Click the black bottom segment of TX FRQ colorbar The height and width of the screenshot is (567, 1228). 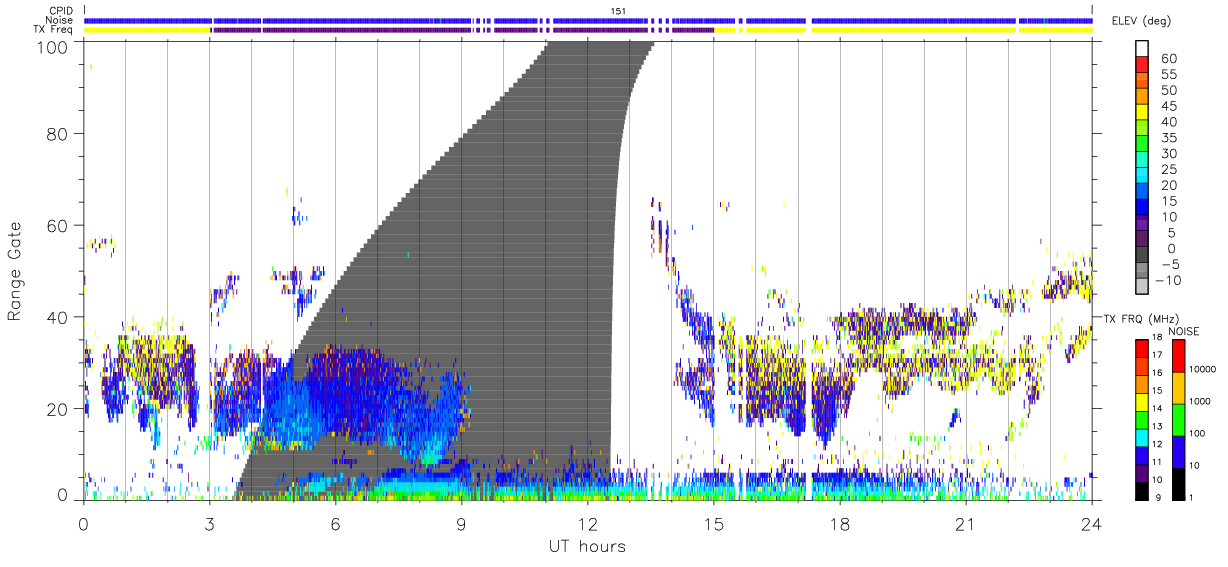[x=1140, y=491]
